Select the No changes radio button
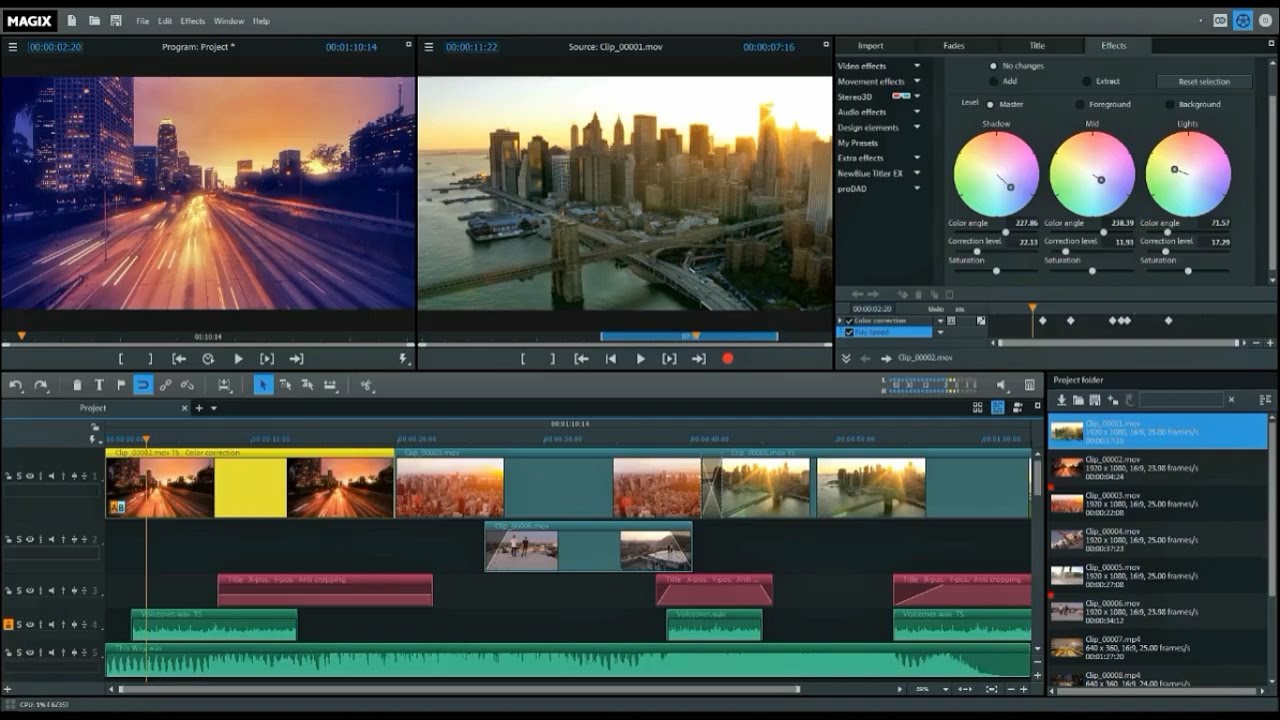Image resolution: width=1280 pixels, height=720 pixels. 993,66
